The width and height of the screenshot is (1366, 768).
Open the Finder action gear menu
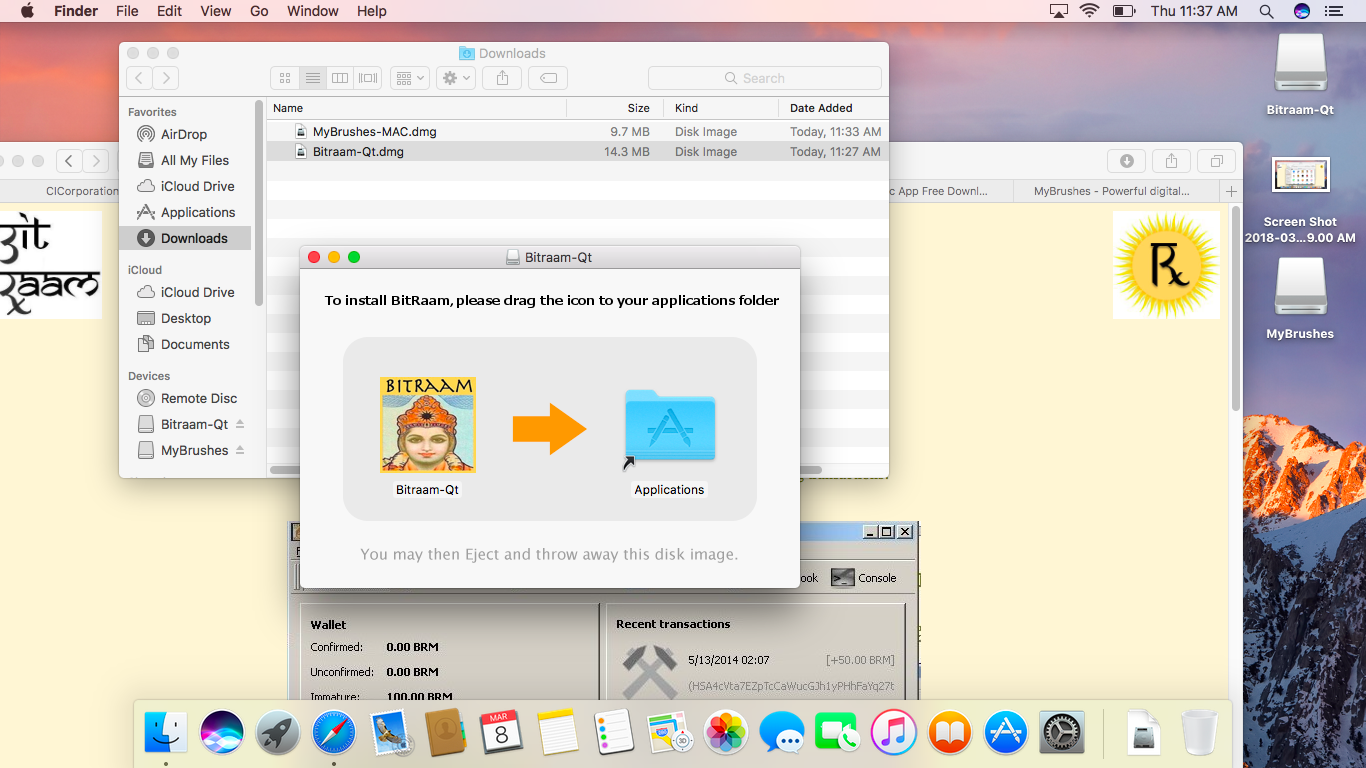click(x=455, y=78)
